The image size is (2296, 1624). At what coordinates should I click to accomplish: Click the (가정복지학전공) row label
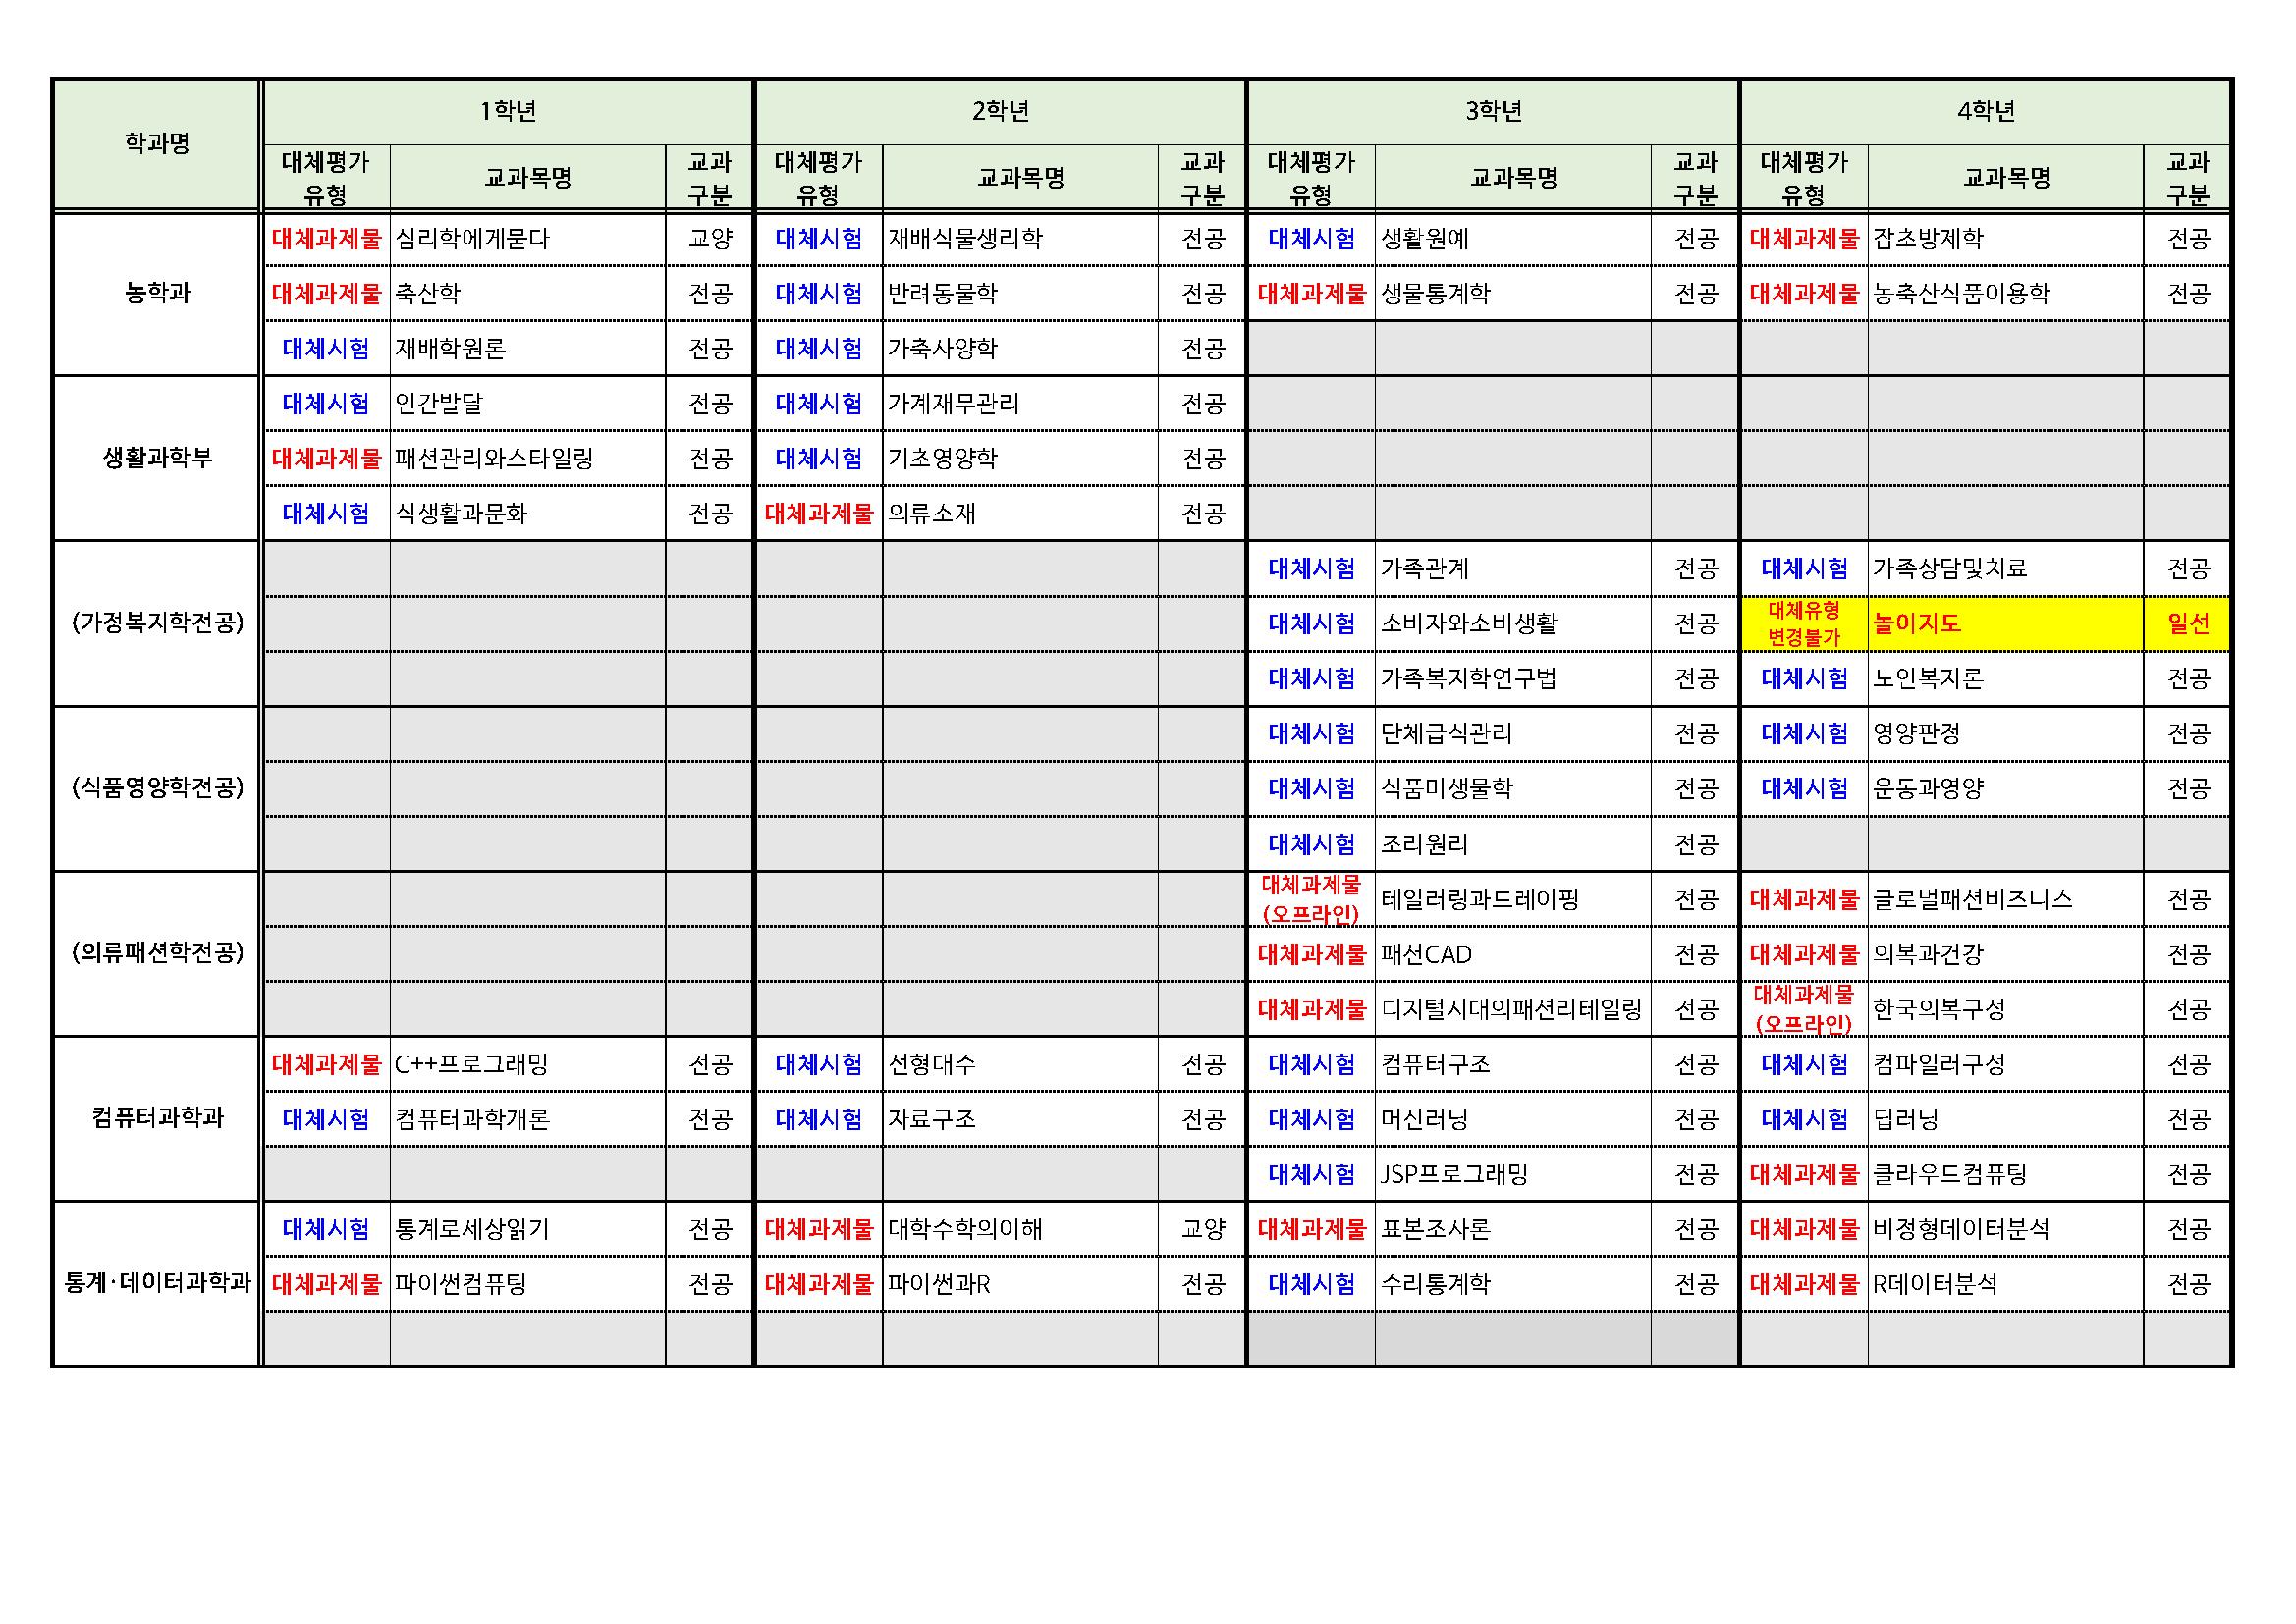coord(156,623)
